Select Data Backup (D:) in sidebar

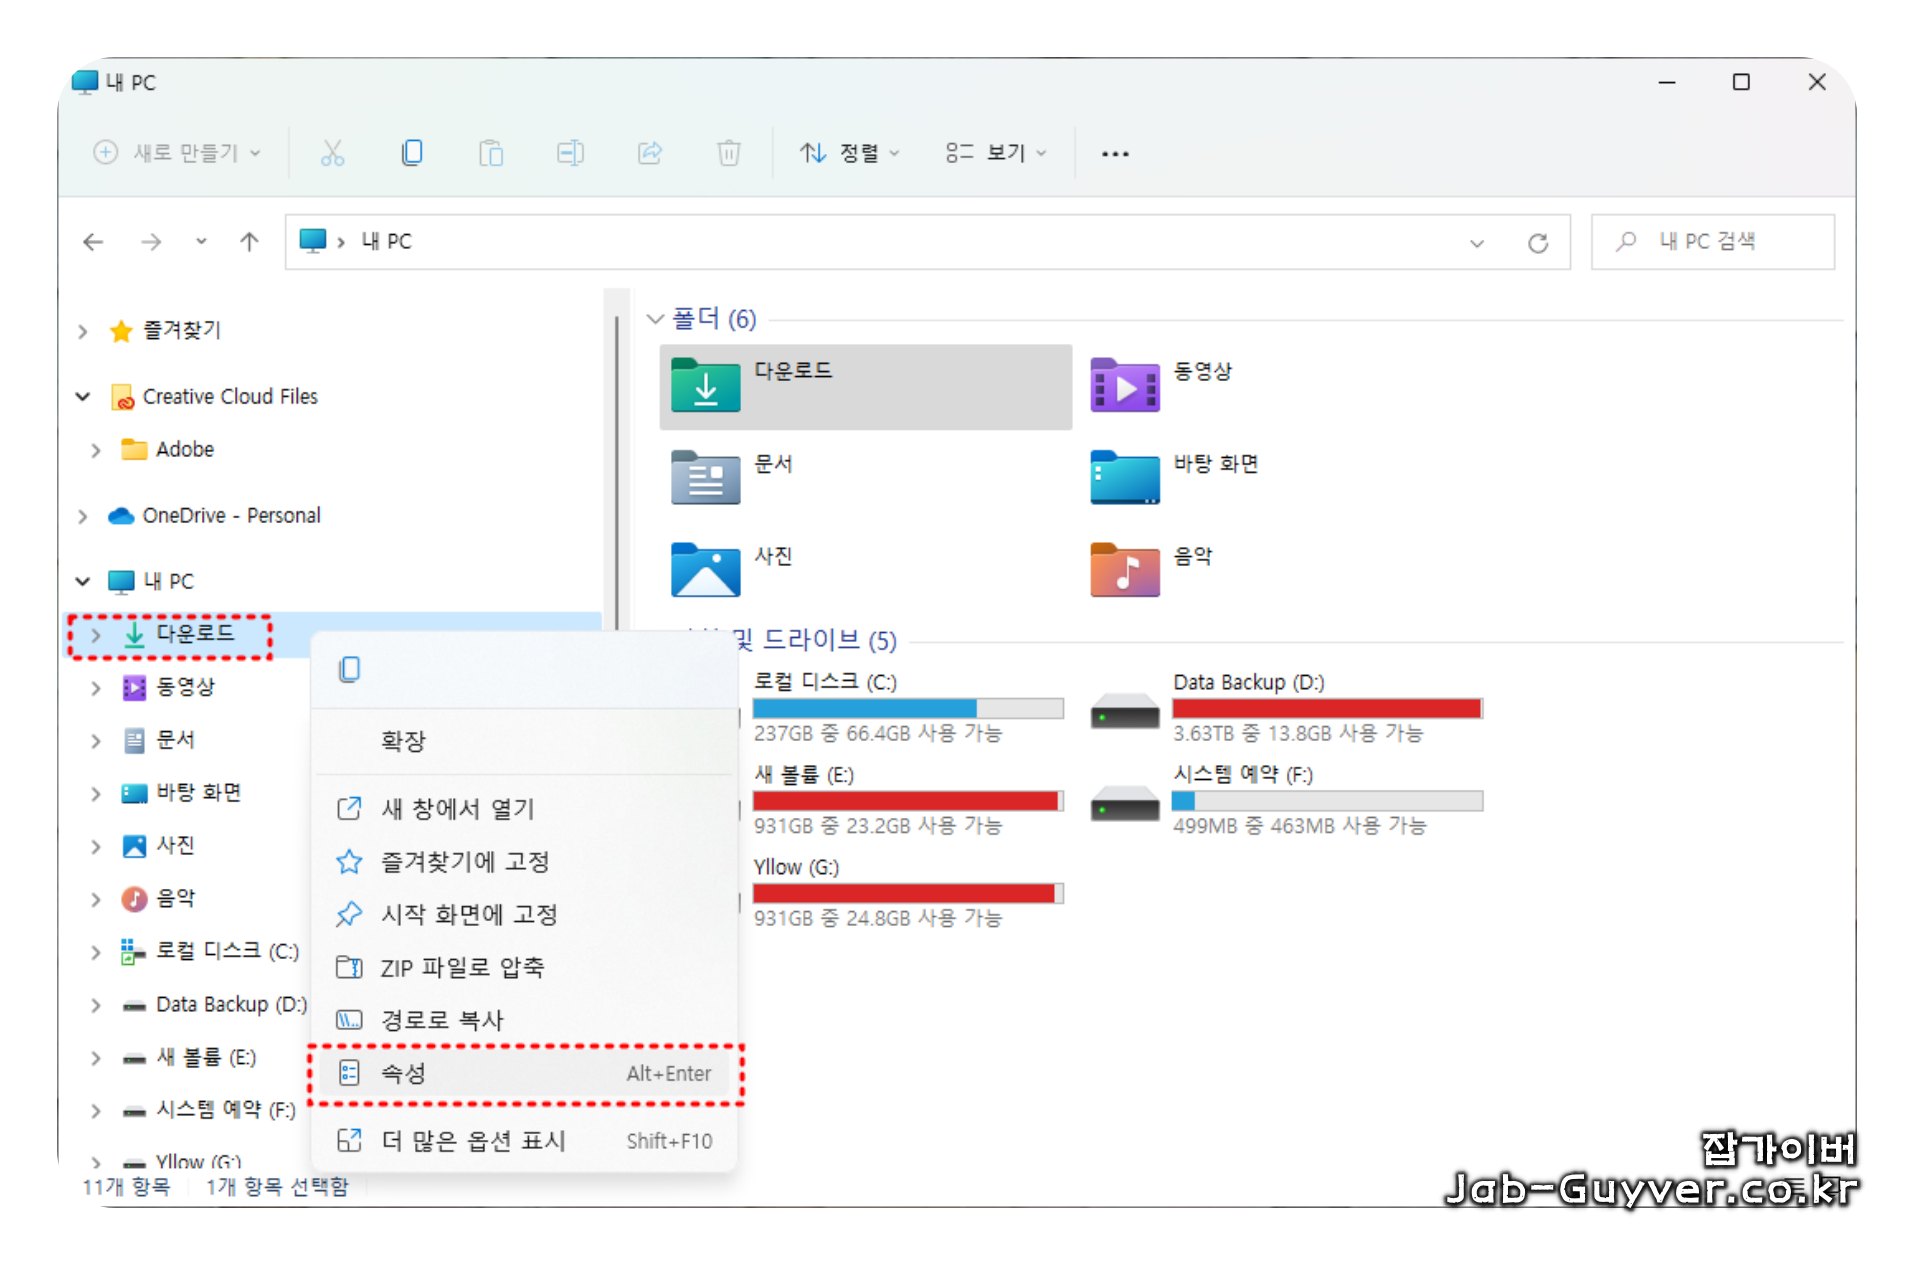point(231,1005)
